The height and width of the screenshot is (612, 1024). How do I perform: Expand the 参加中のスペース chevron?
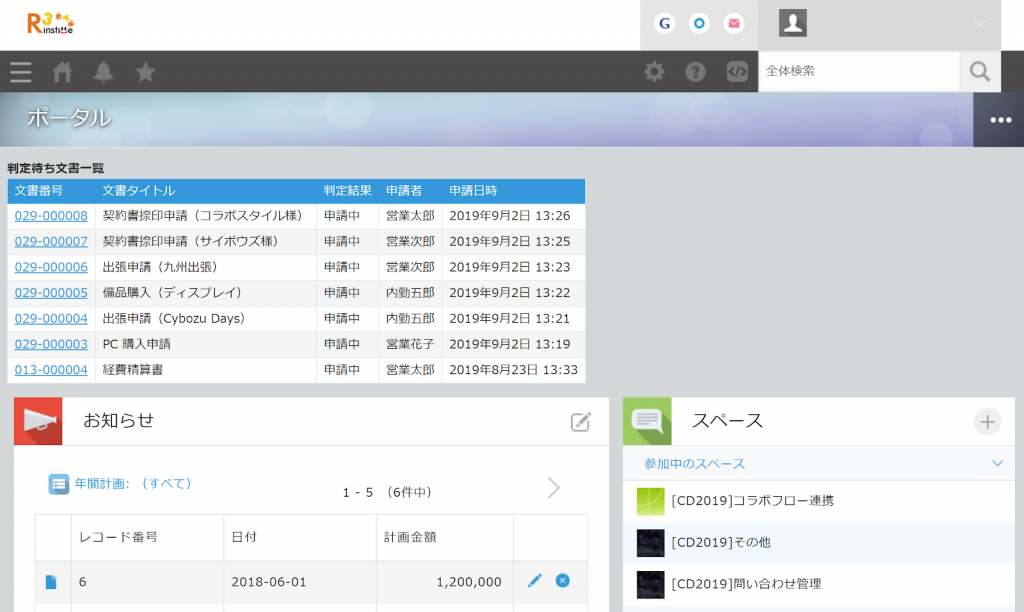(x=997, y=463)
